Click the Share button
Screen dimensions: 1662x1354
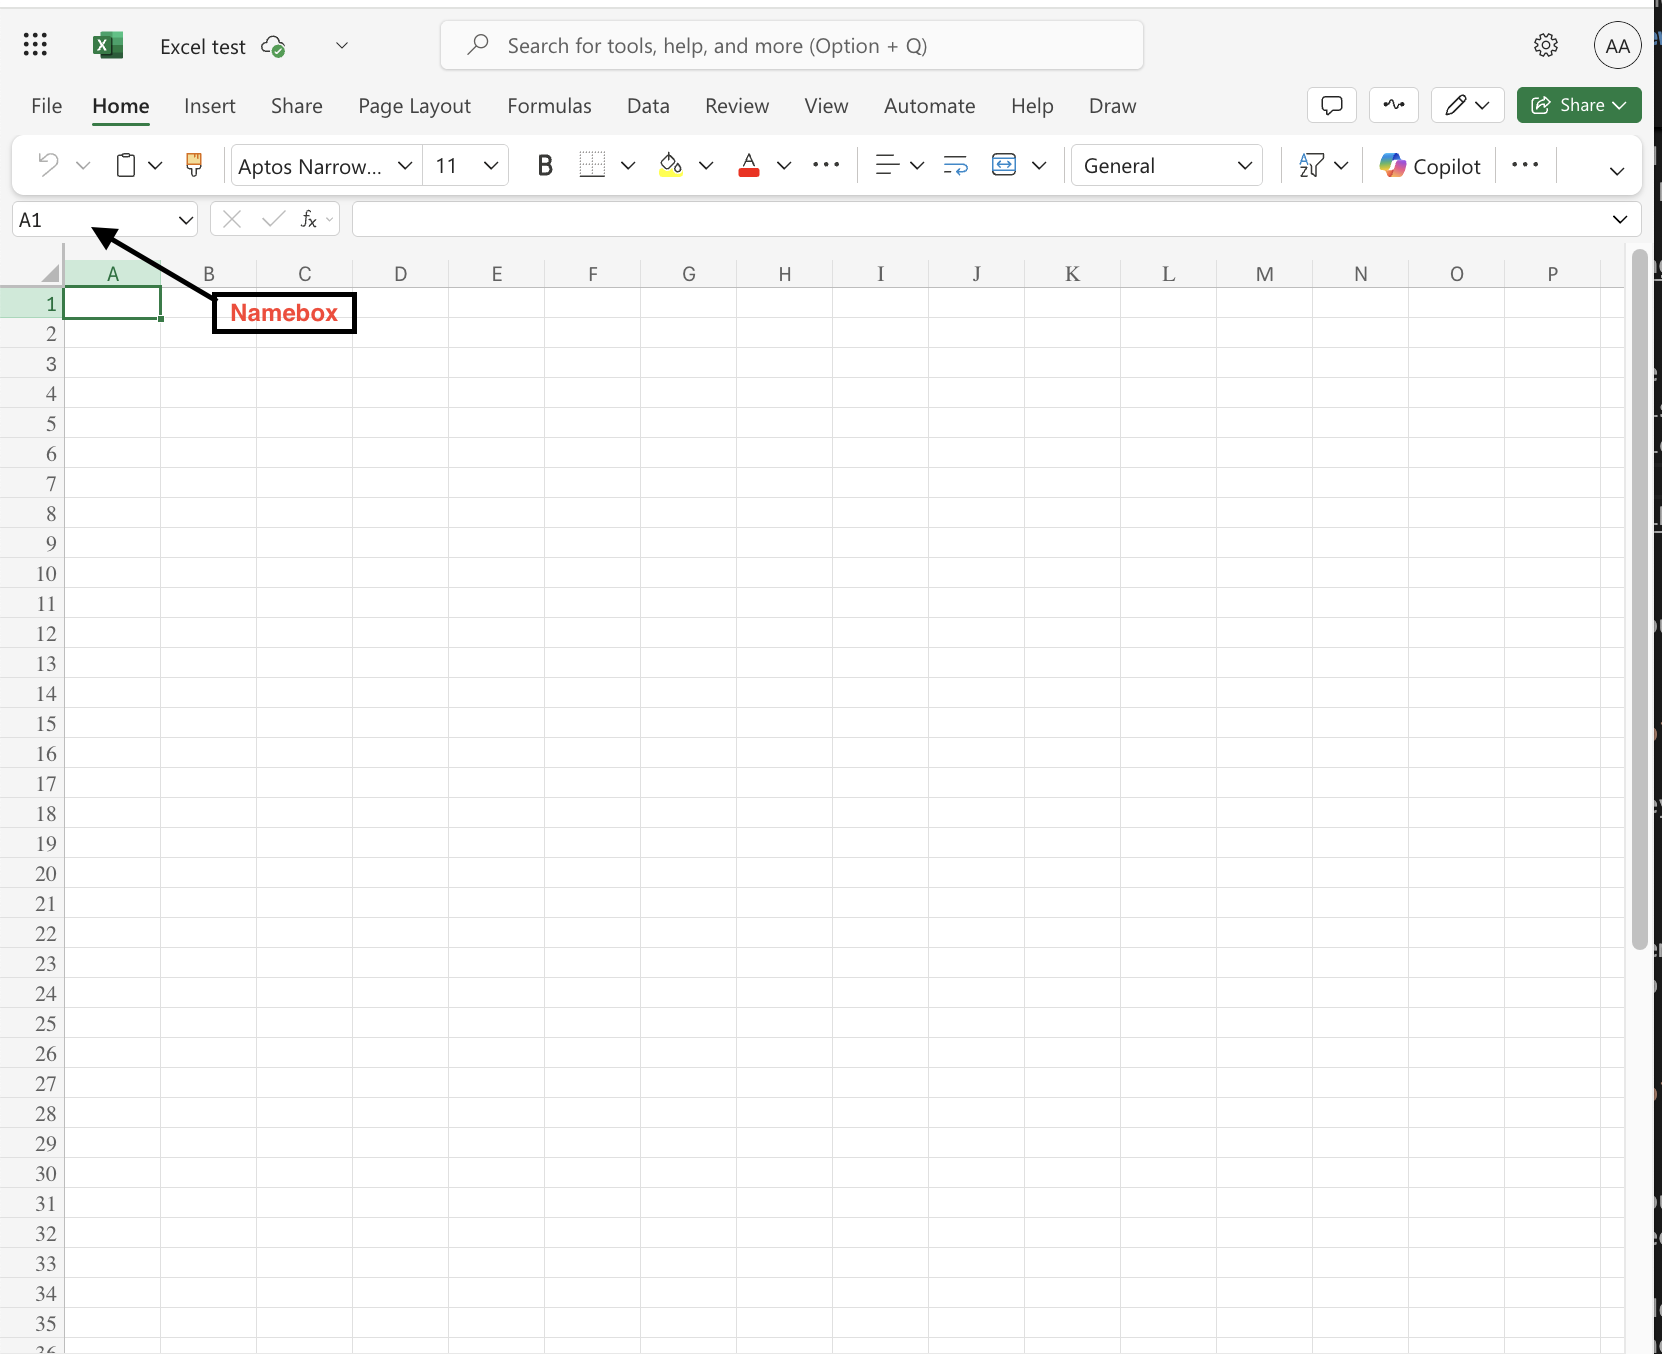point(1577,105)
